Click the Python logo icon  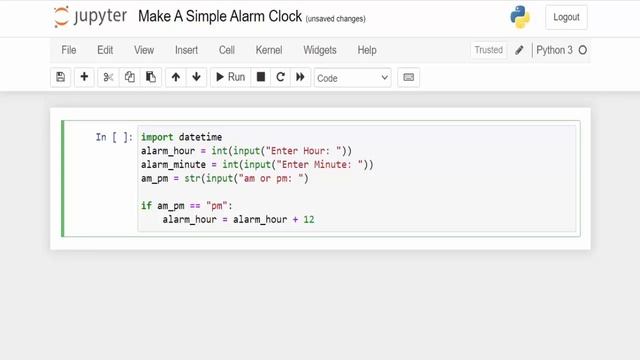520,17
